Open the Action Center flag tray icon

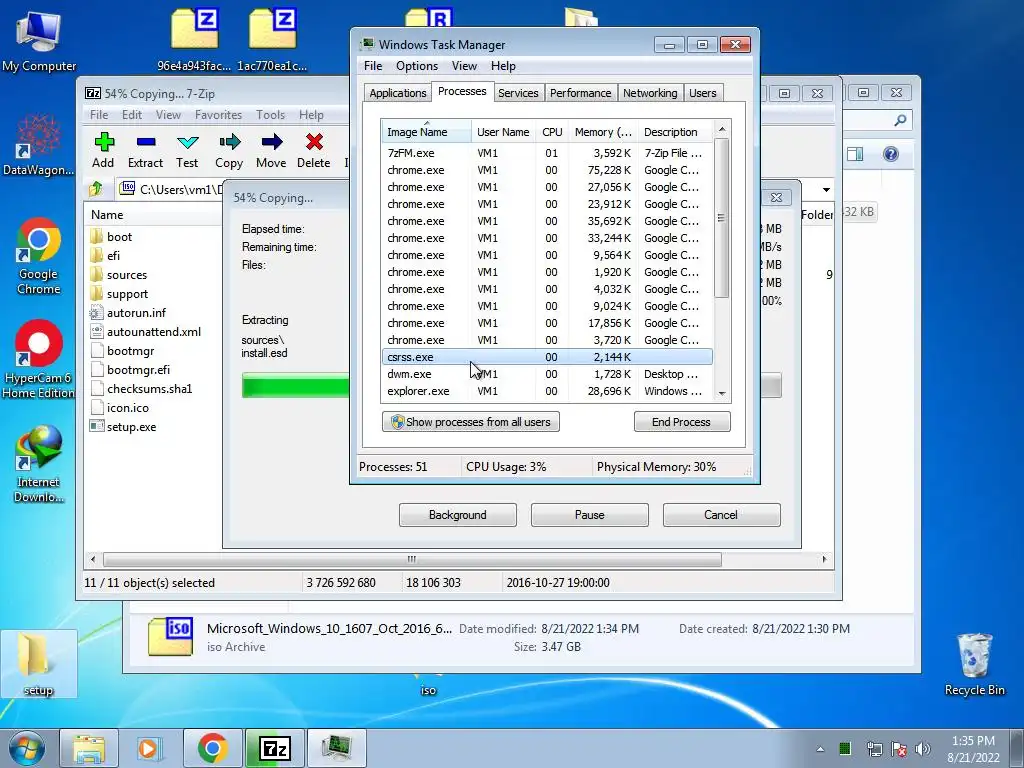point(899,748)
